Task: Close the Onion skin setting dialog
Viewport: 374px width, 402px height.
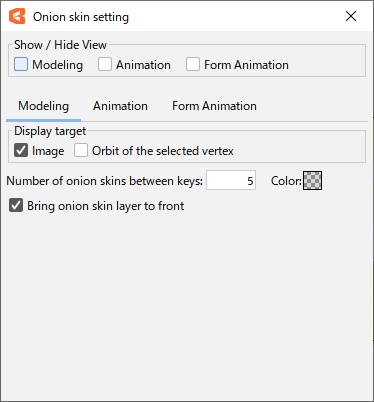Action: pyautogui.click(x=351, y=16)
